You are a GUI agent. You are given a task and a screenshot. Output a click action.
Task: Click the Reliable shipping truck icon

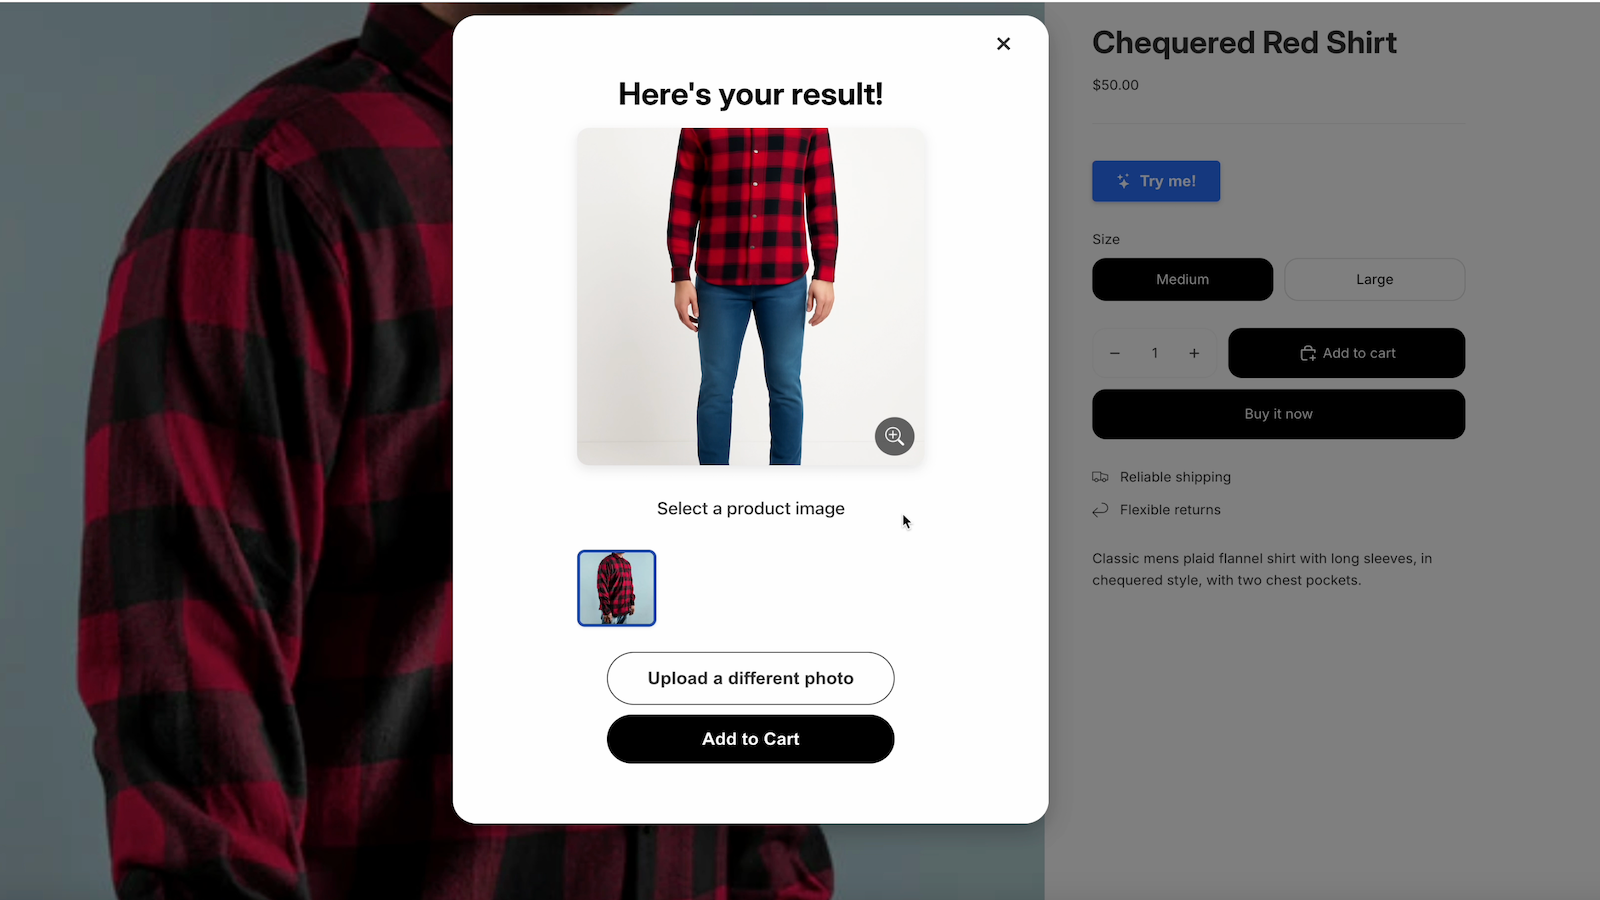(x=1100, y=477)
